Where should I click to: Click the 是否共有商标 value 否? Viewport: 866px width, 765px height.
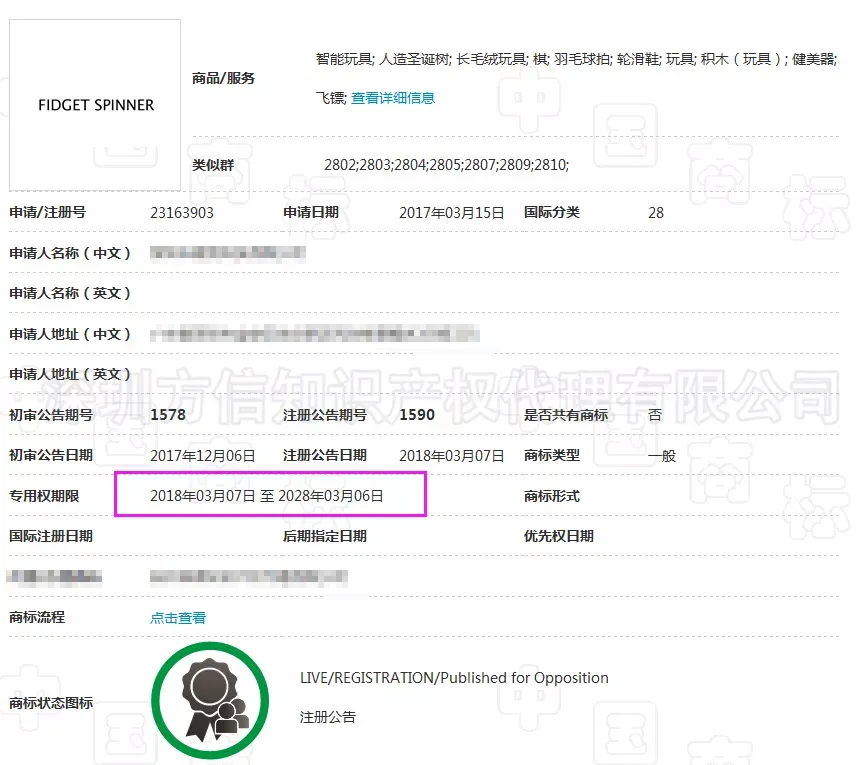tap(655, 415)
